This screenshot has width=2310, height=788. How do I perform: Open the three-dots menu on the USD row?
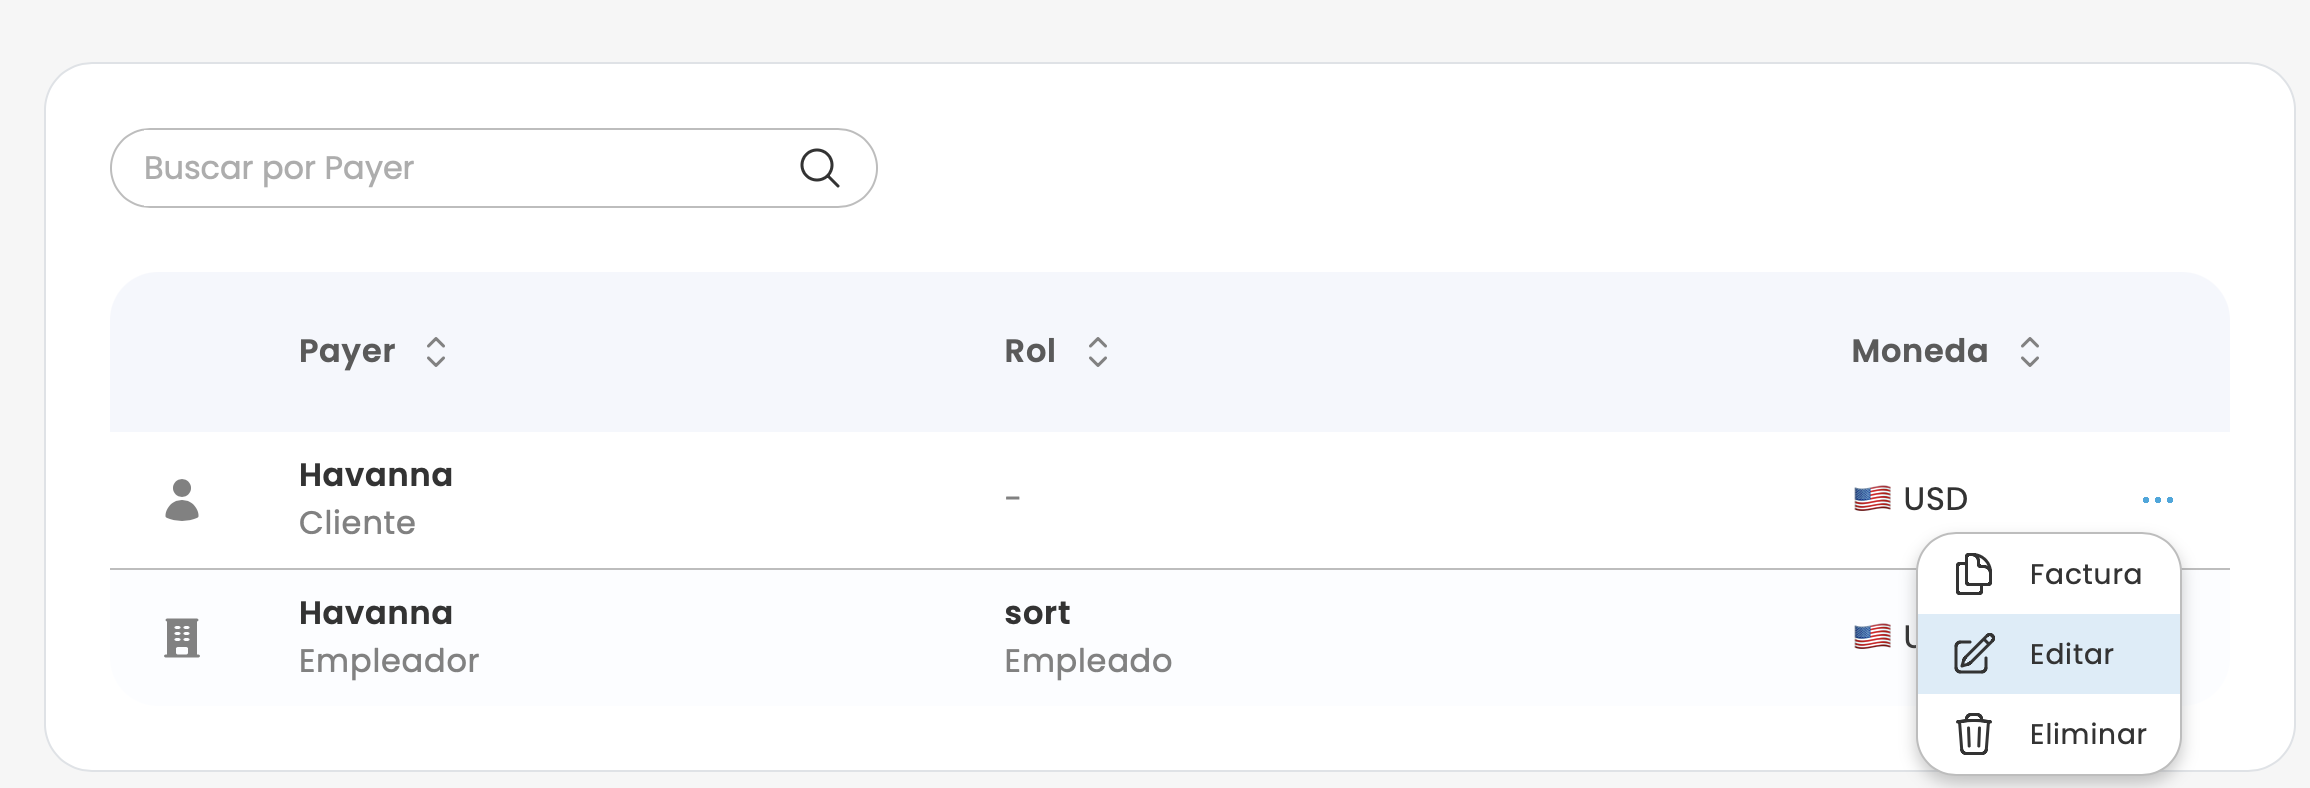(2157, 499)
